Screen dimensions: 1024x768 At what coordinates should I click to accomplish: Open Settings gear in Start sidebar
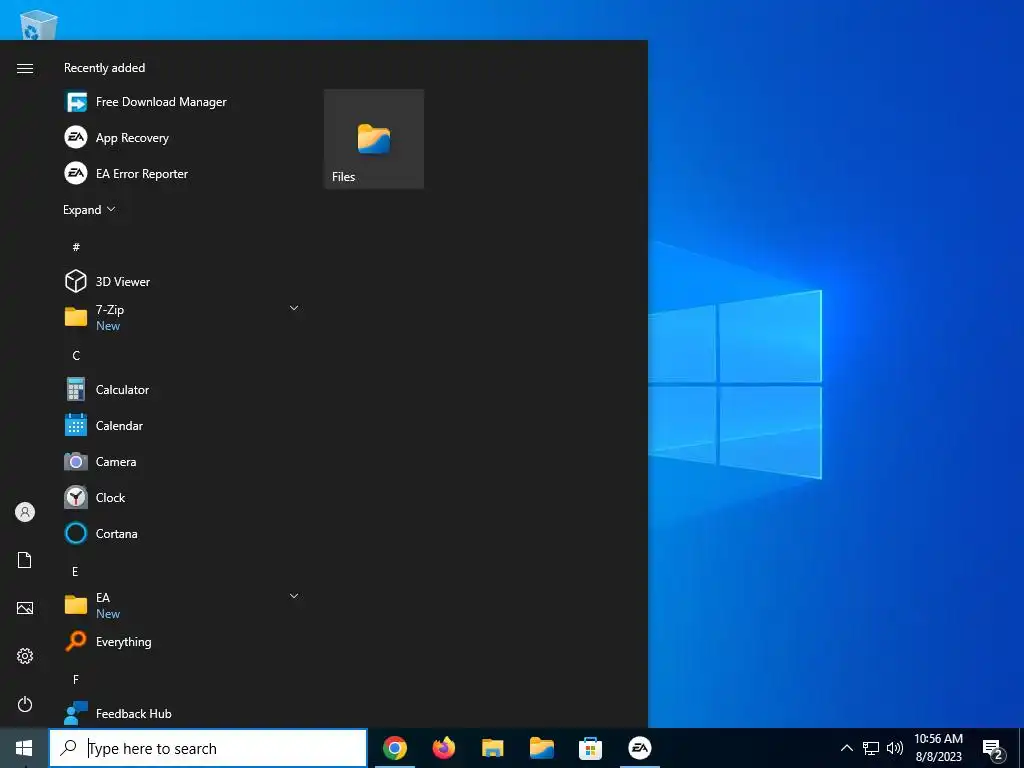point(25,656)
